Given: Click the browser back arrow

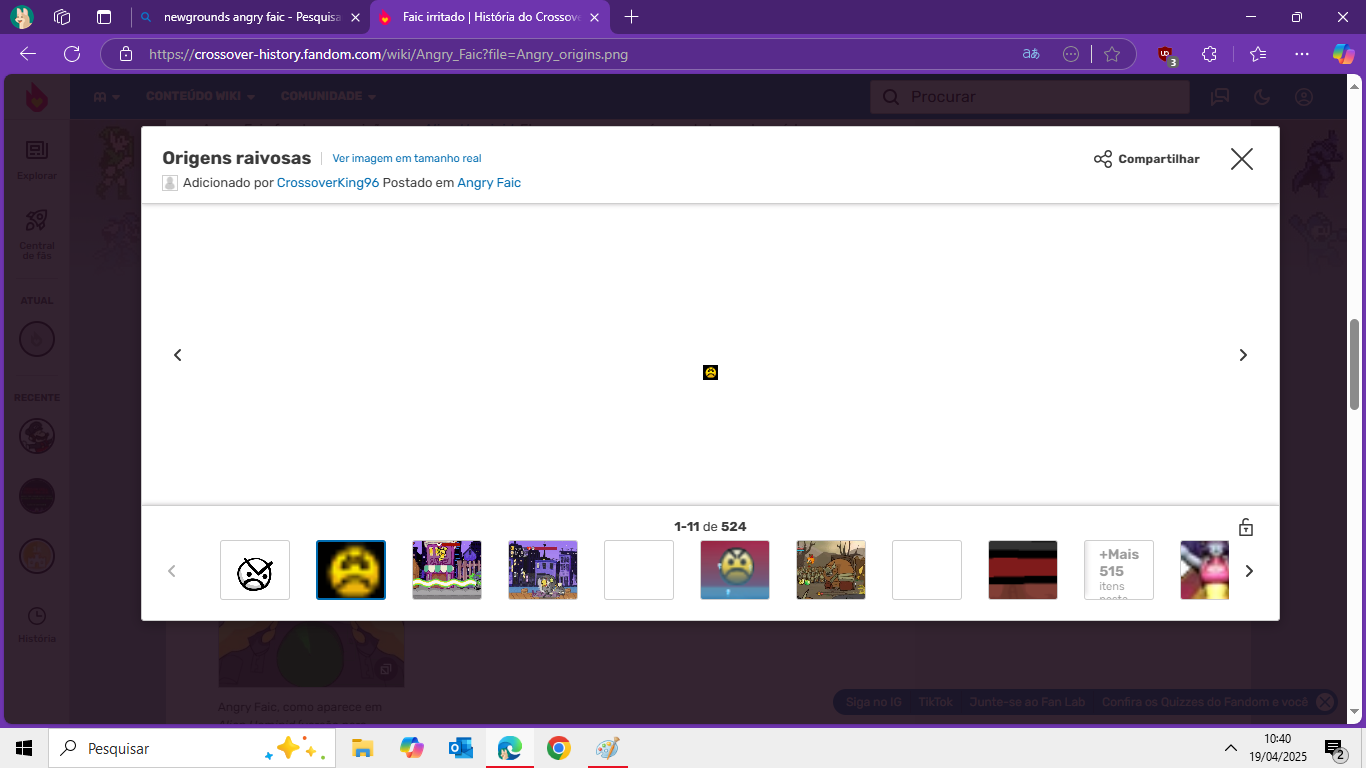Looking at the screenshot, I should 28,54.
